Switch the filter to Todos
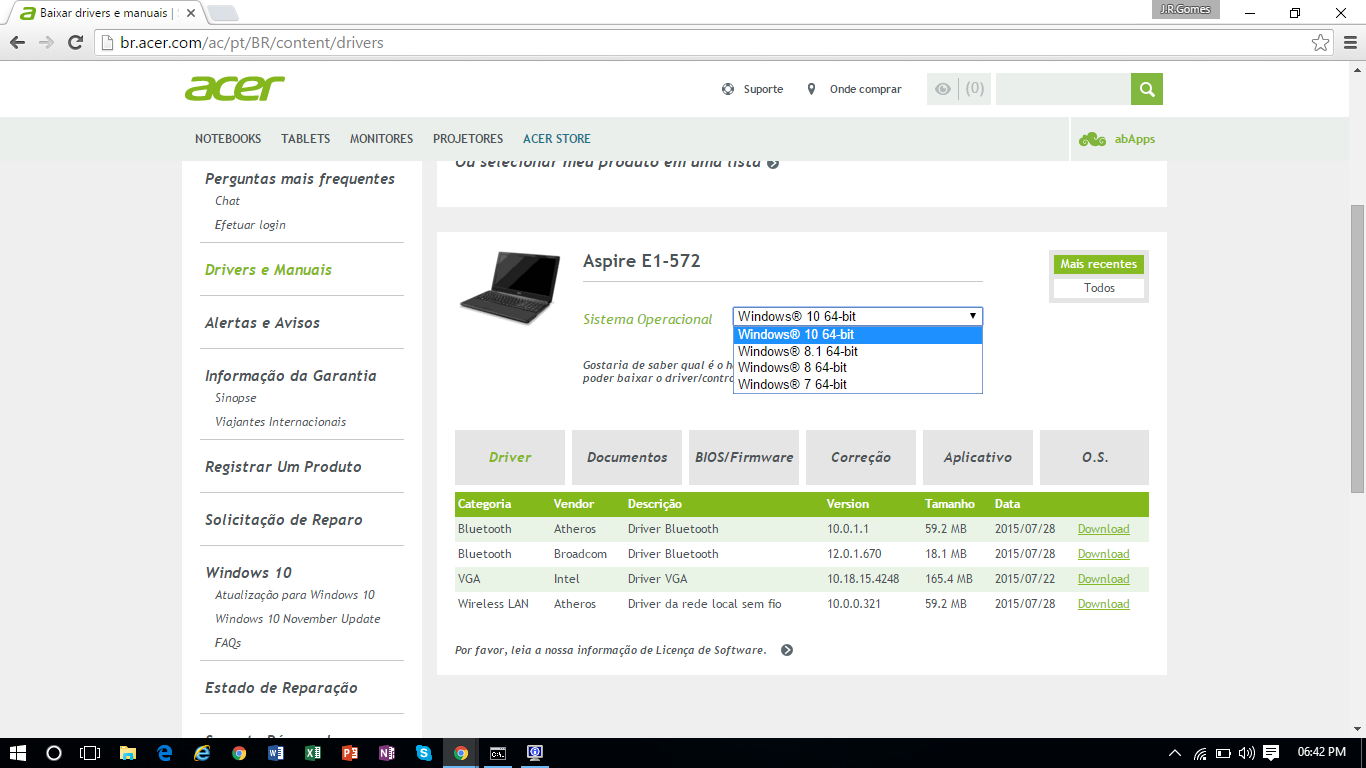 1098,288
